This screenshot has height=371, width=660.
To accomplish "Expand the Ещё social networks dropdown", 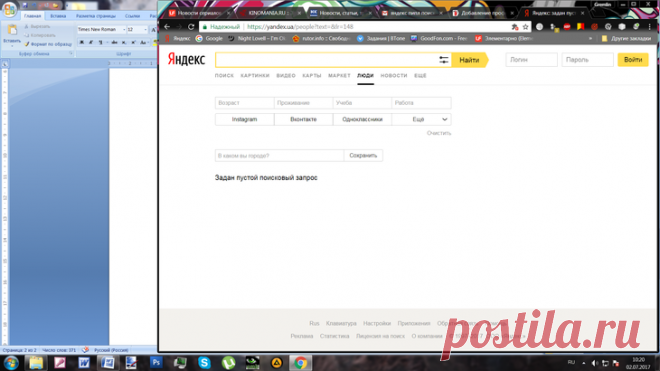I will click(x=421, y=119).
